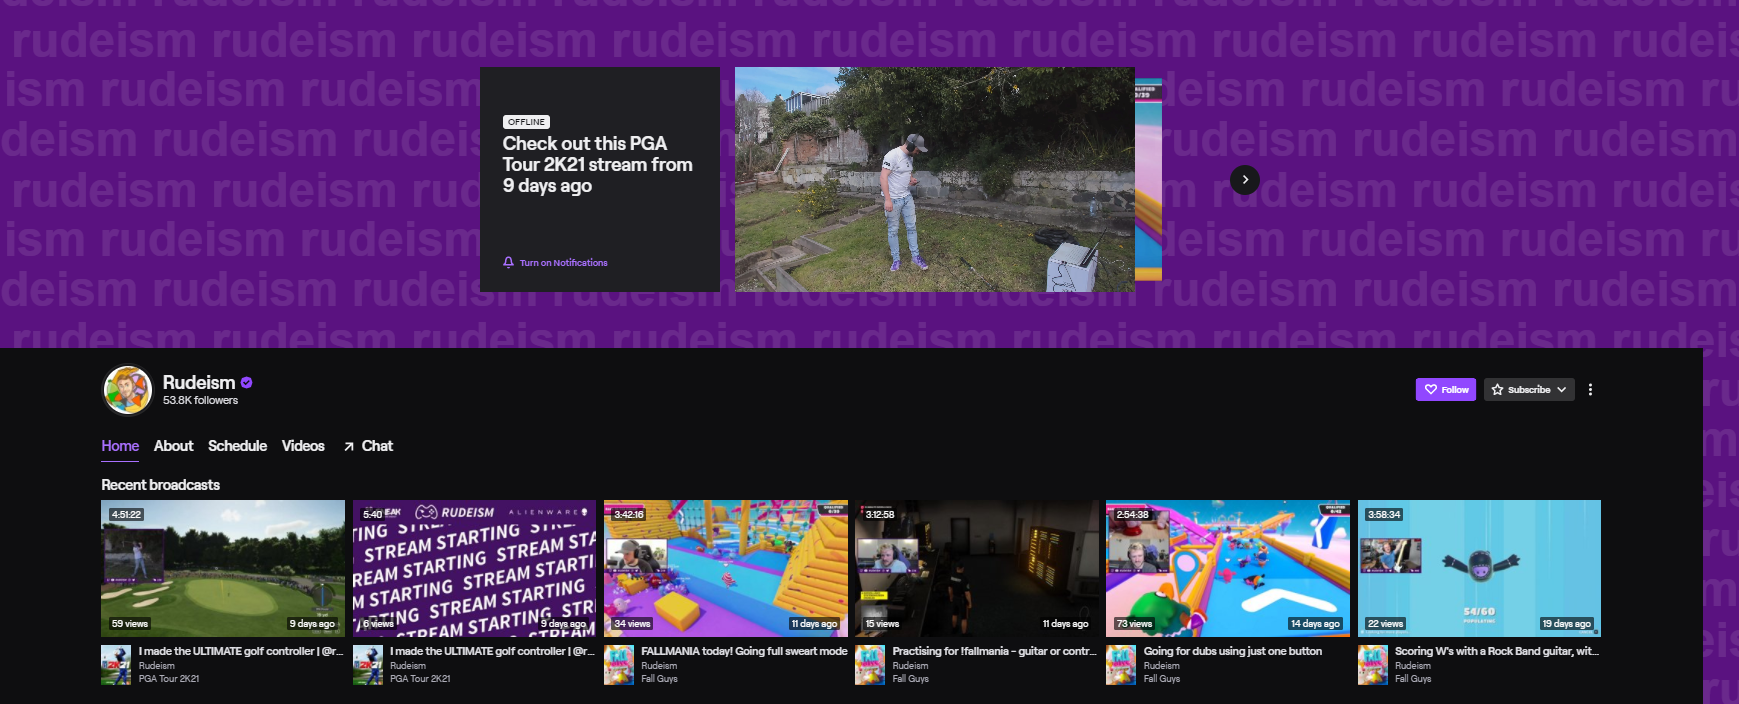Open the Videos tab

click(303, 446)
